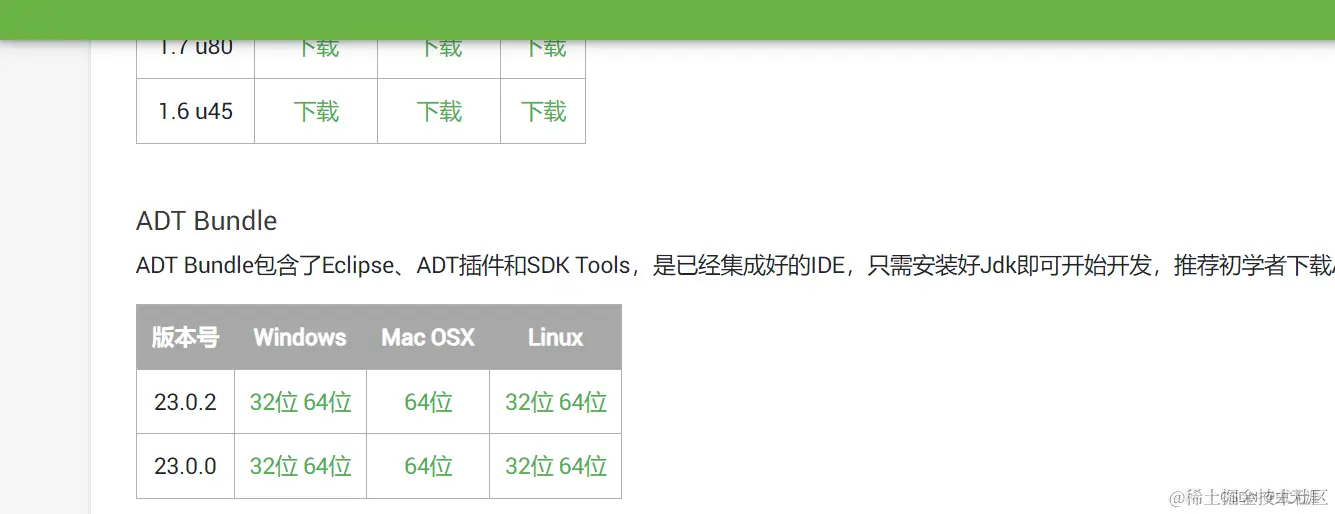Download Linux 64位 ADT Bundle version 23.0.2
This screenshot has height=514, width=1335.
point(583,402)
